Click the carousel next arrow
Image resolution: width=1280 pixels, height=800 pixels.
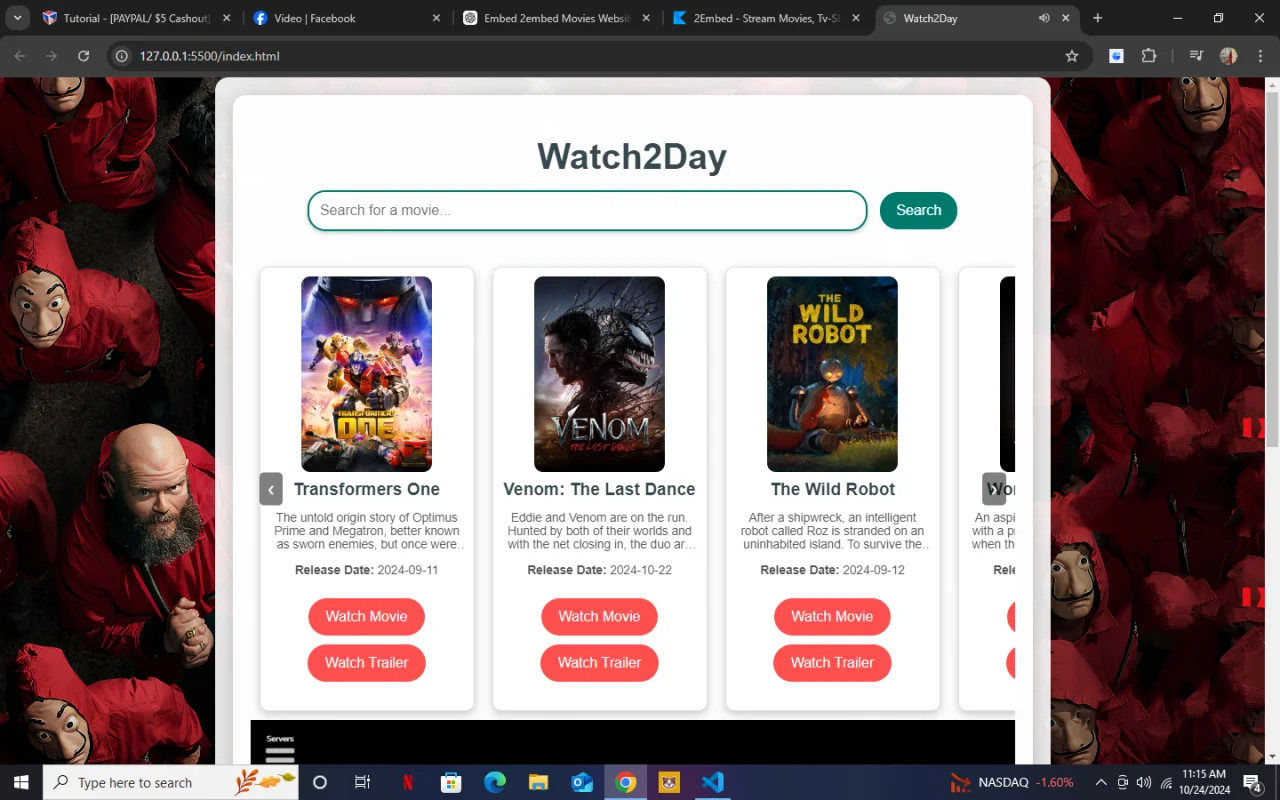click(x=993, y=489)
